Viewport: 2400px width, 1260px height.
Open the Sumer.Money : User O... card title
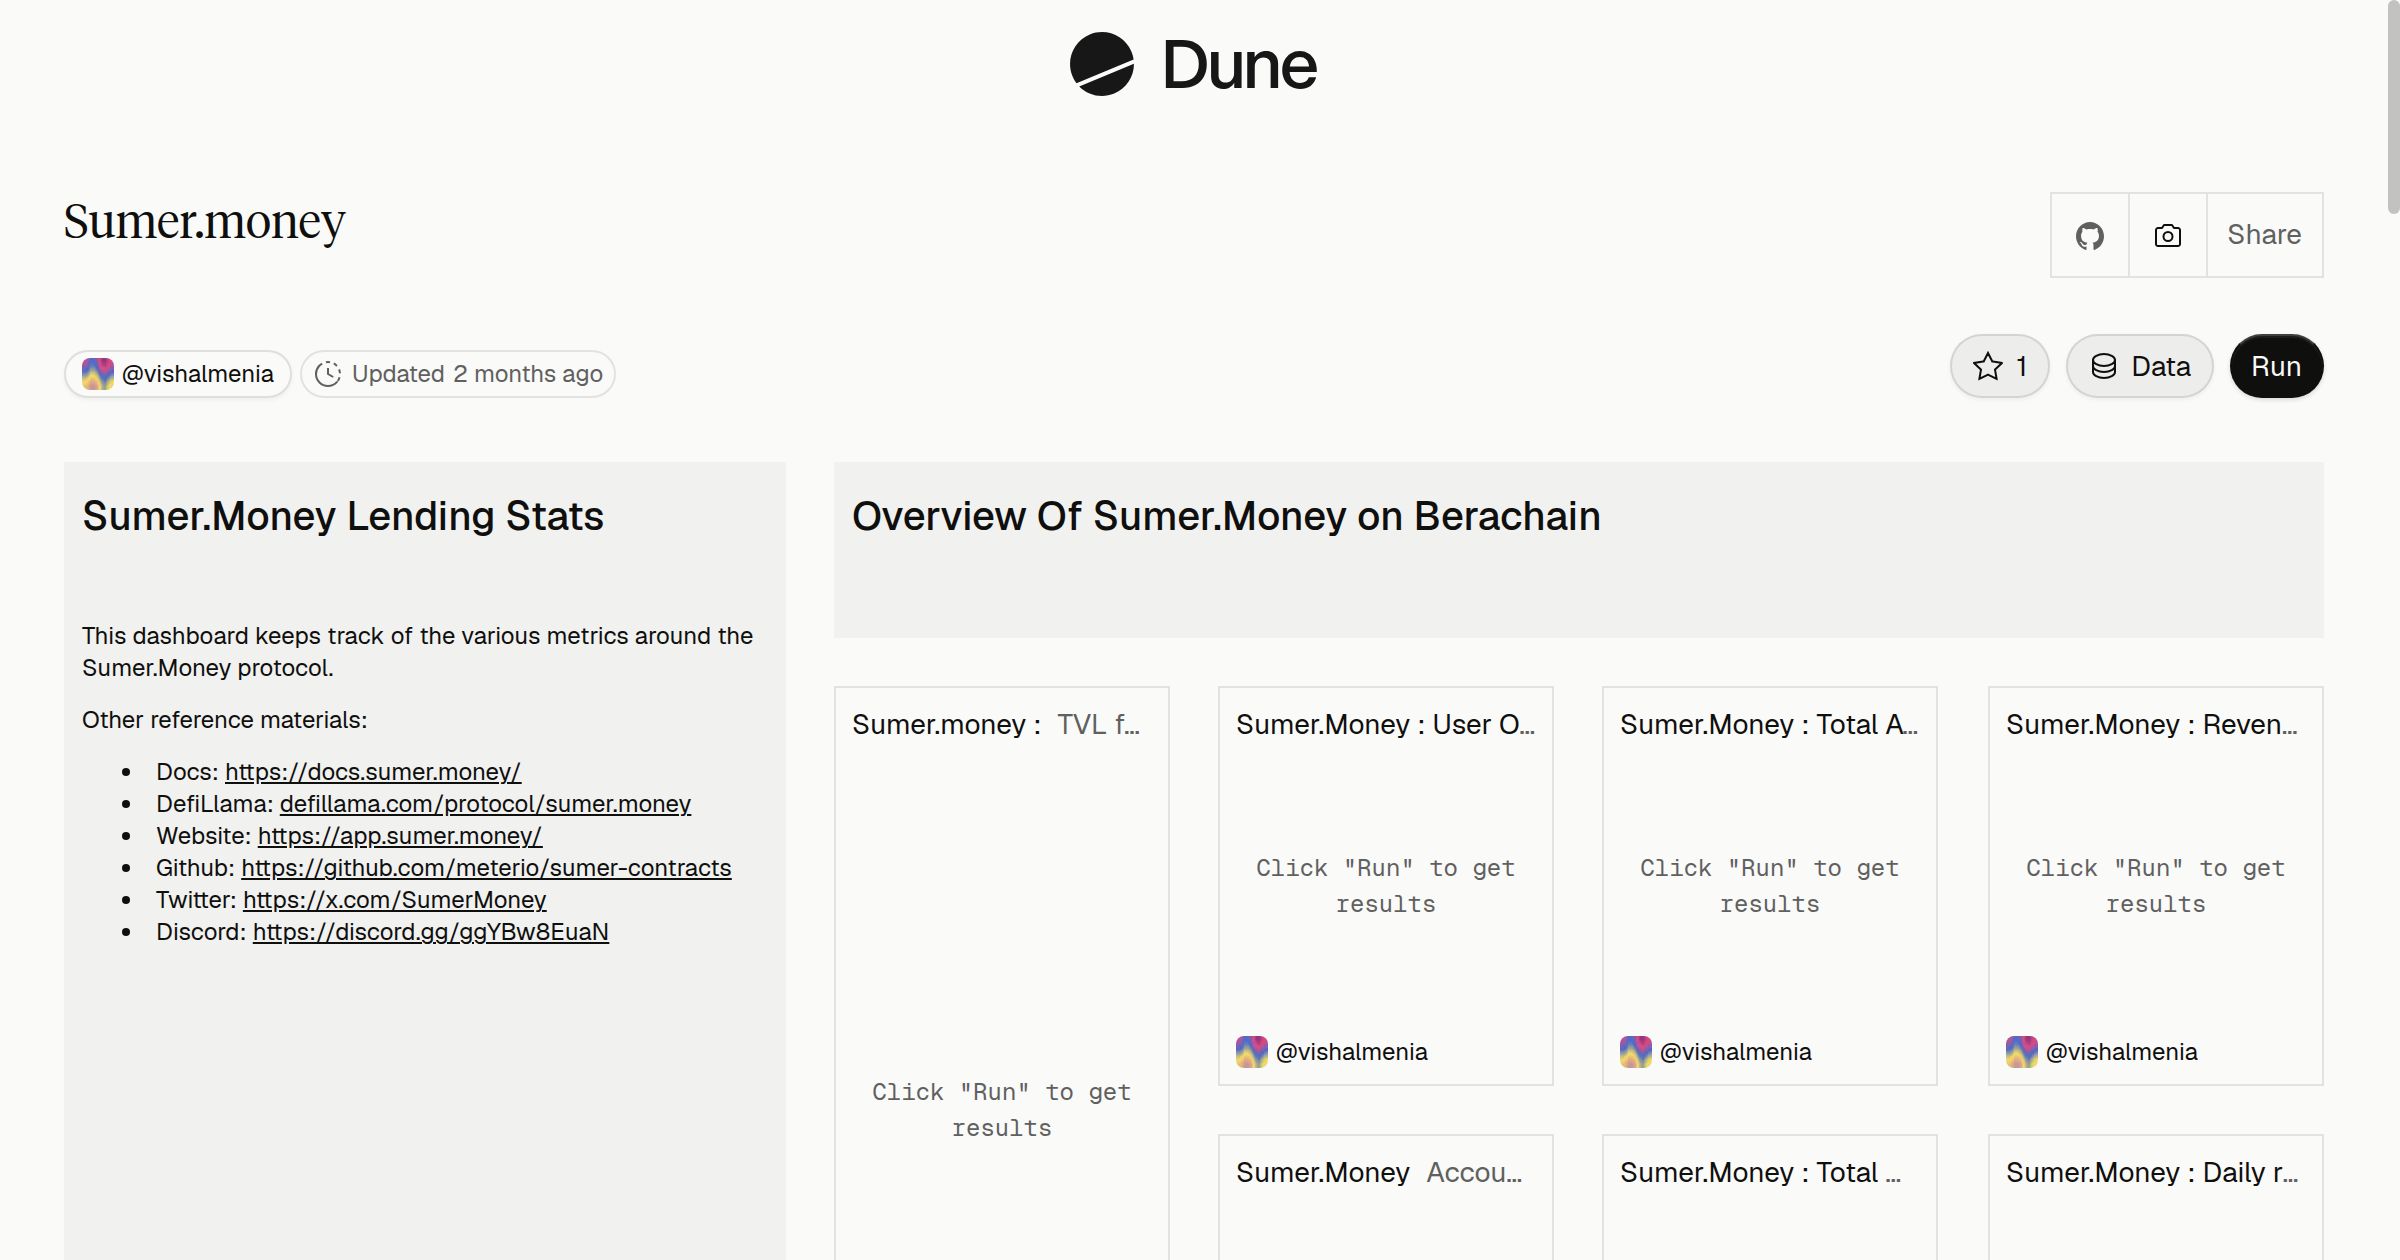(1385, 724)
